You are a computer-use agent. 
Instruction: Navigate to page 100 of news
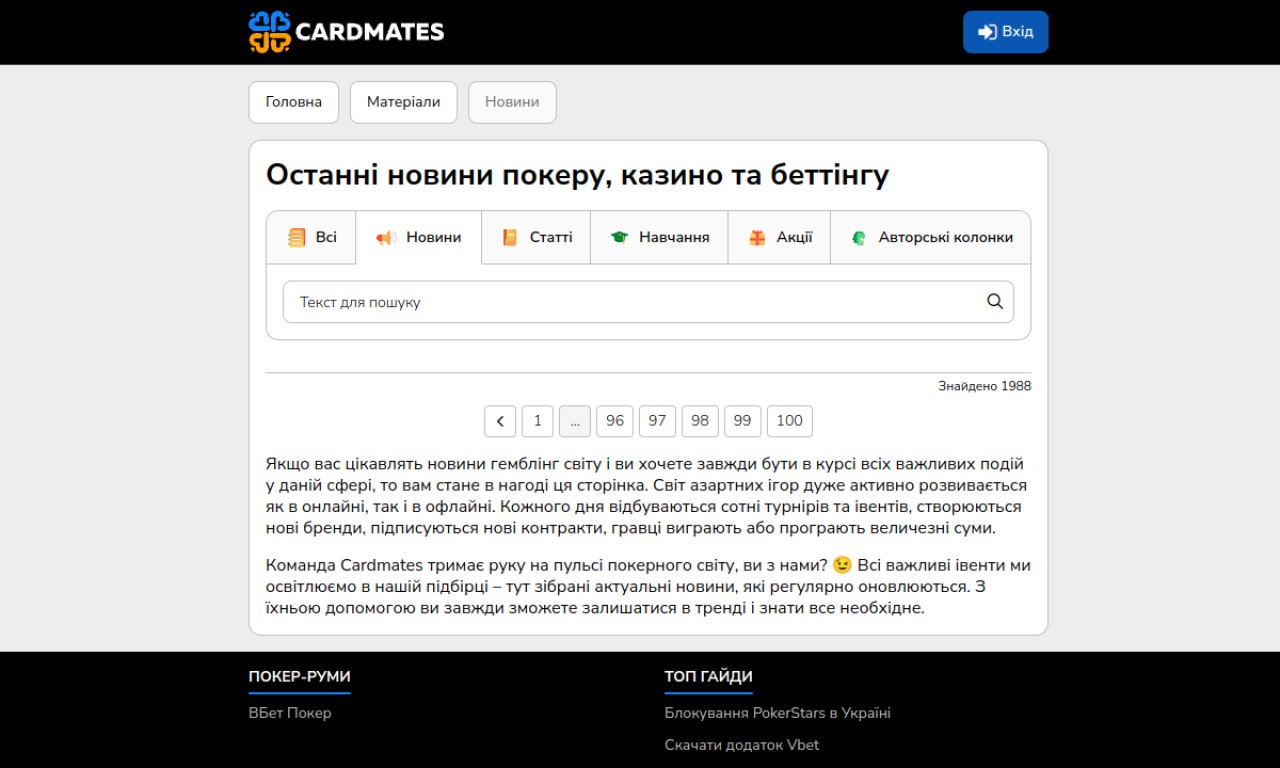click(x=789, y=421)
